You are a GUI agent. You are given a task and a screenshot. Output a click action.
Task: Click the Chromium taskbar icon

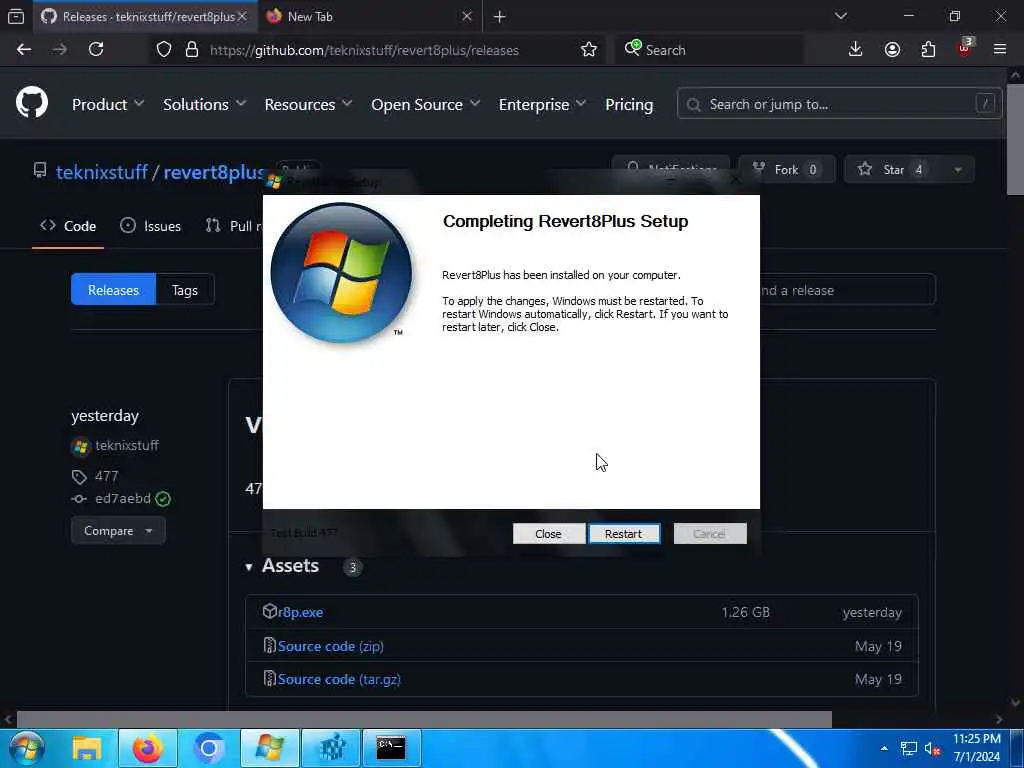pos(209,748)
